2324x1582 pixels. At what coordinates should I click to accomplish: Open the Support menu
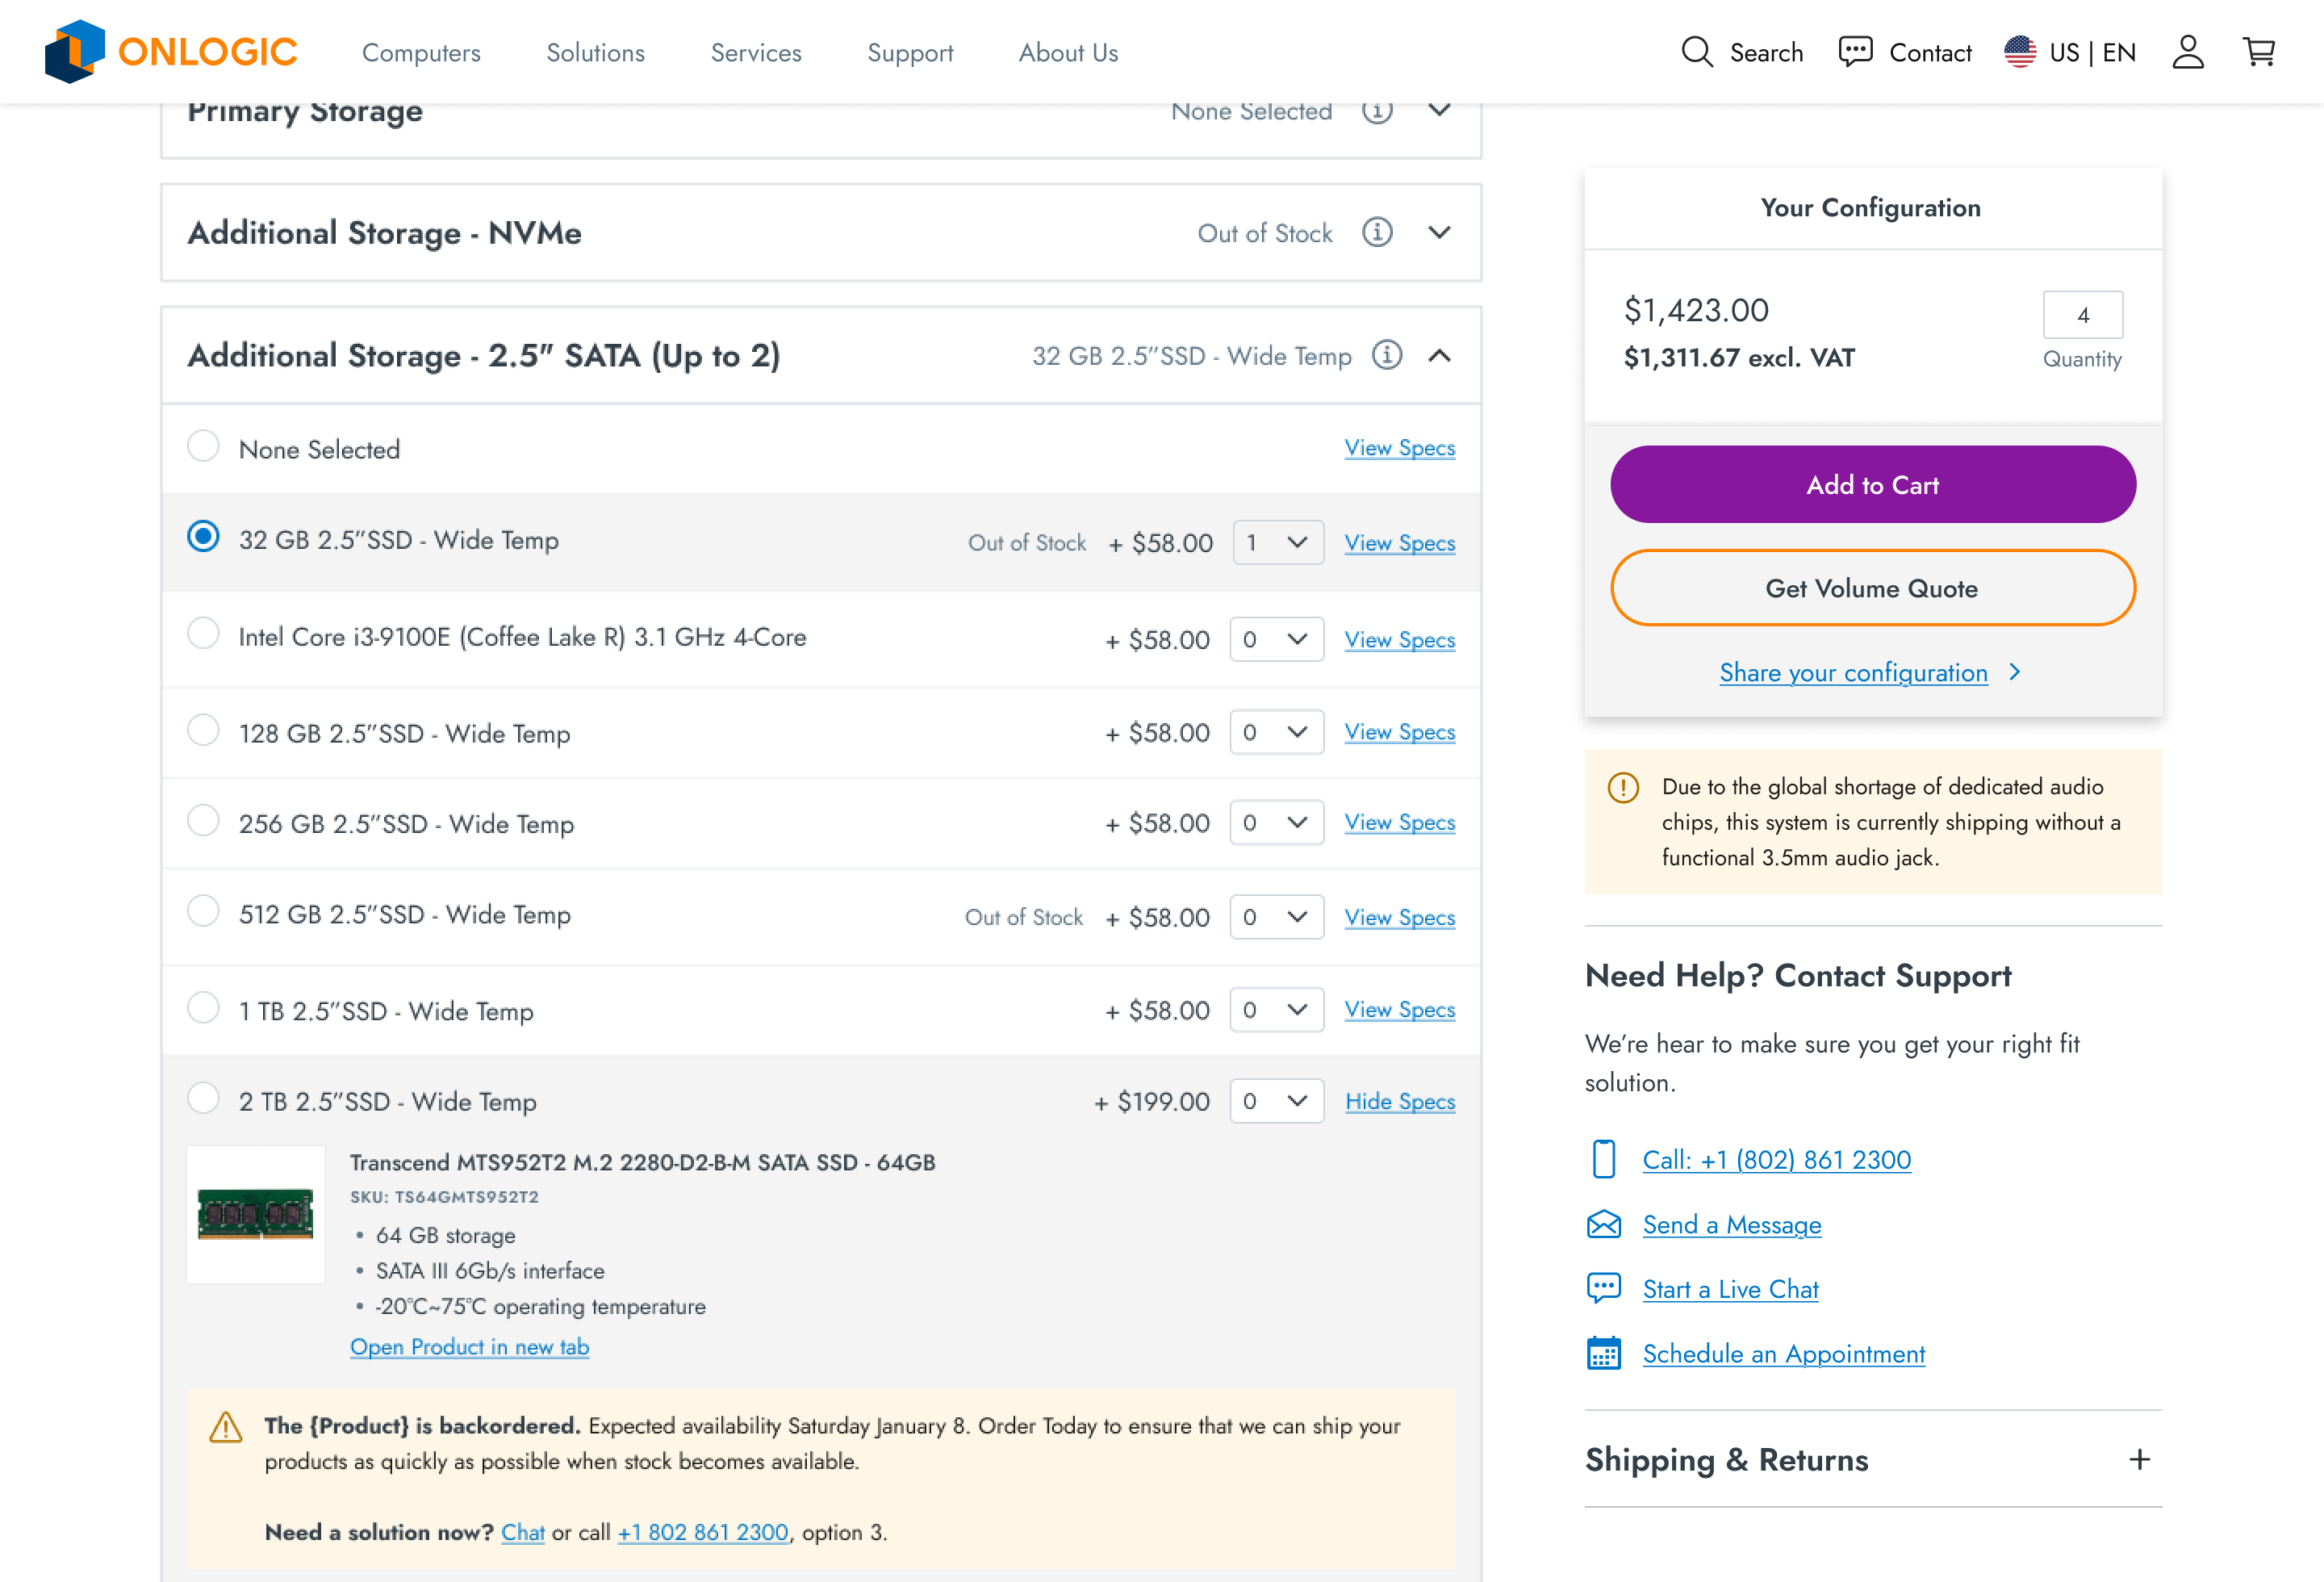pos(910,52)
